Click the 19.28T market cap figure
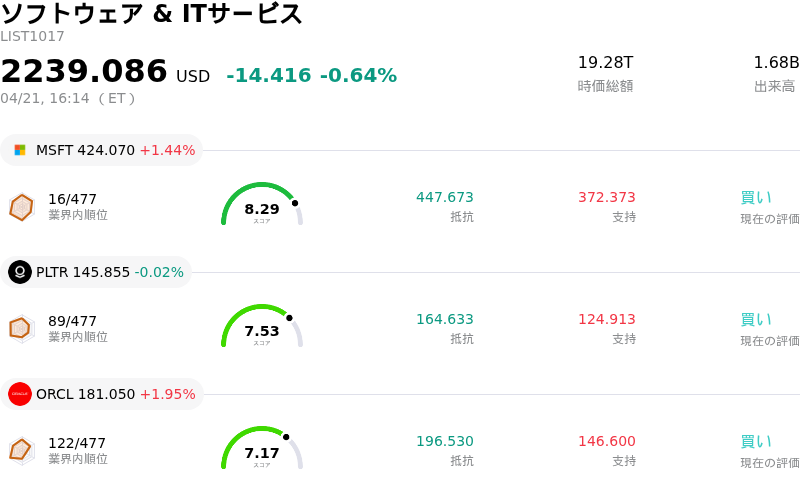The width and height of the screenshot is (800, 488). (605, 62)
